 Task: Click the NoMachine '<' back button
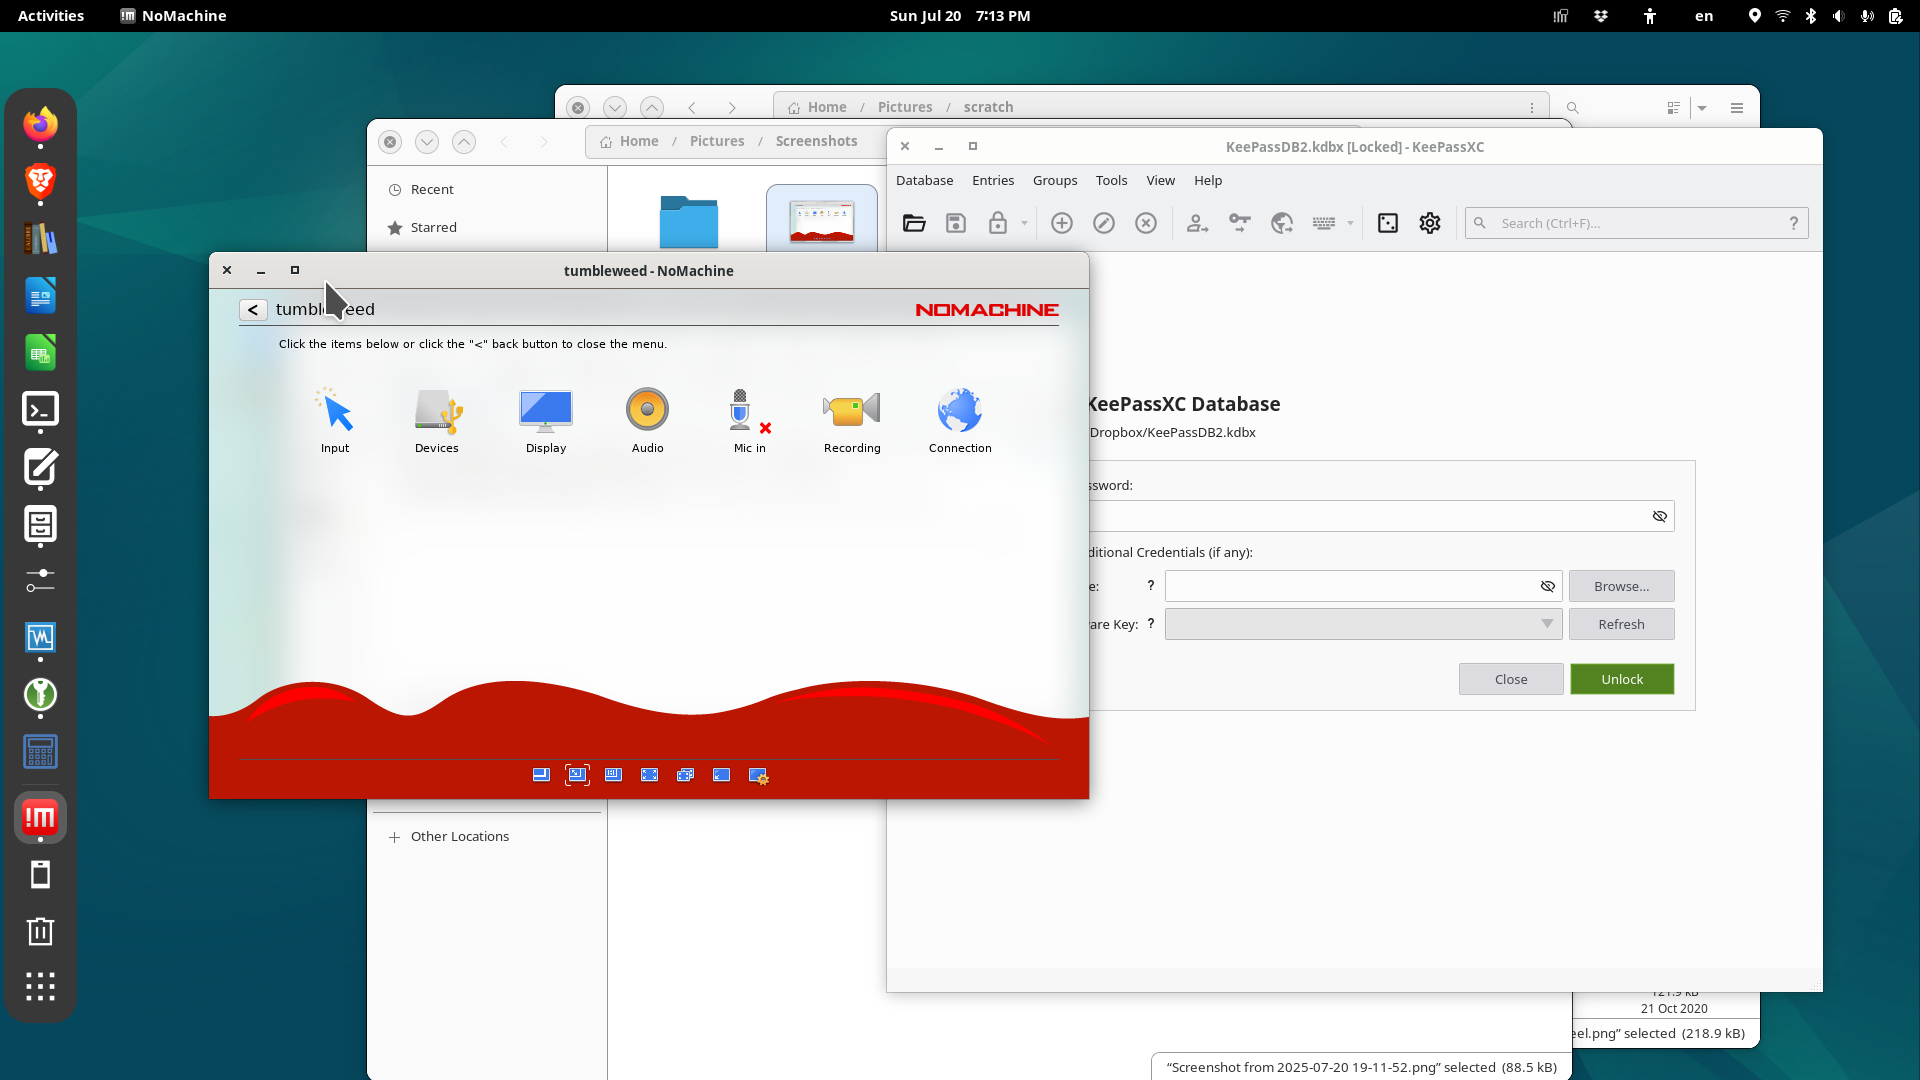click(x=253, y=310)
